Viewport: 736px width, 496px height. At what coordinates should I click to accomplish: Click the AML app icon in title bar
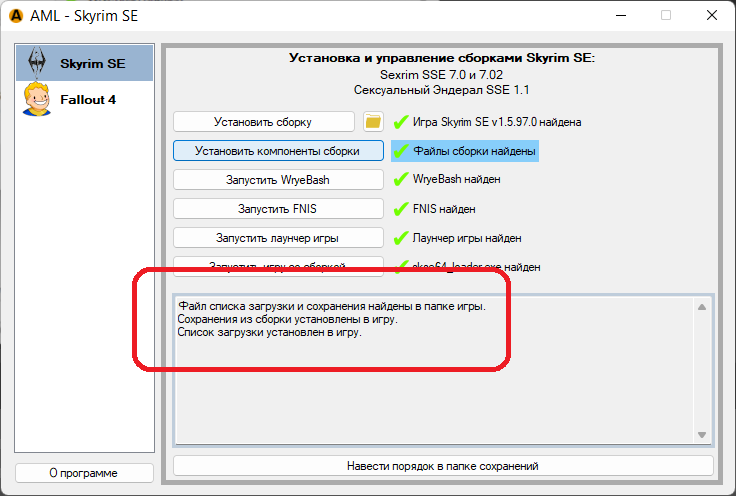[17, 15]
